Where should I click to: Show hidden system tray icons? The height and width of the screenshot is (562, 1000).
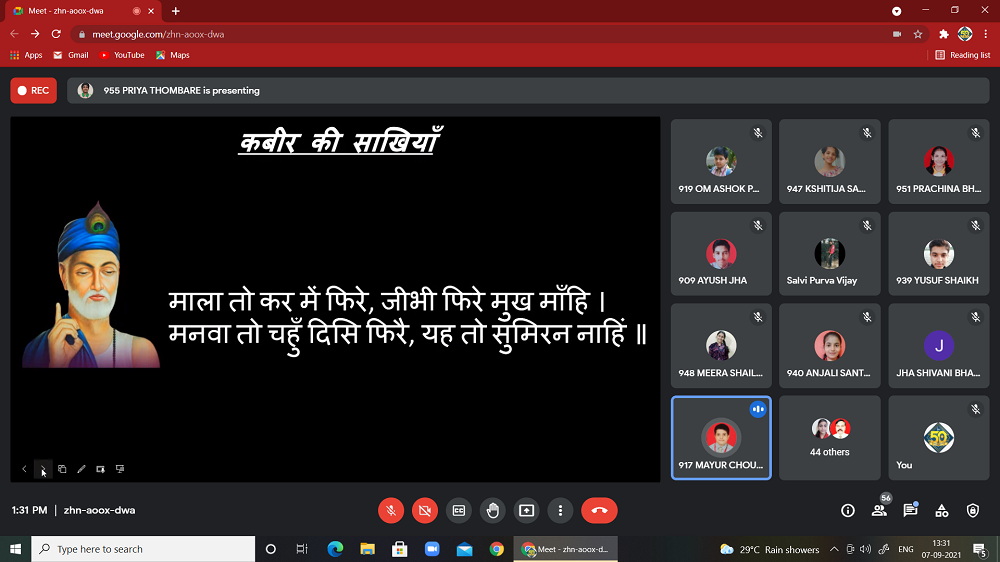tap(821, 549)
